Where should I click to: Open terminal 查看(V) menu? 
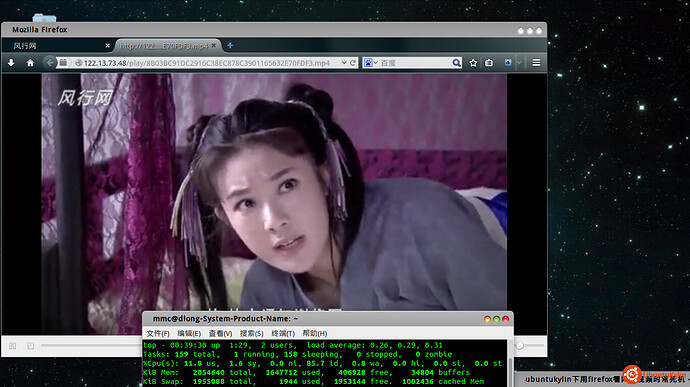(220, 333)
